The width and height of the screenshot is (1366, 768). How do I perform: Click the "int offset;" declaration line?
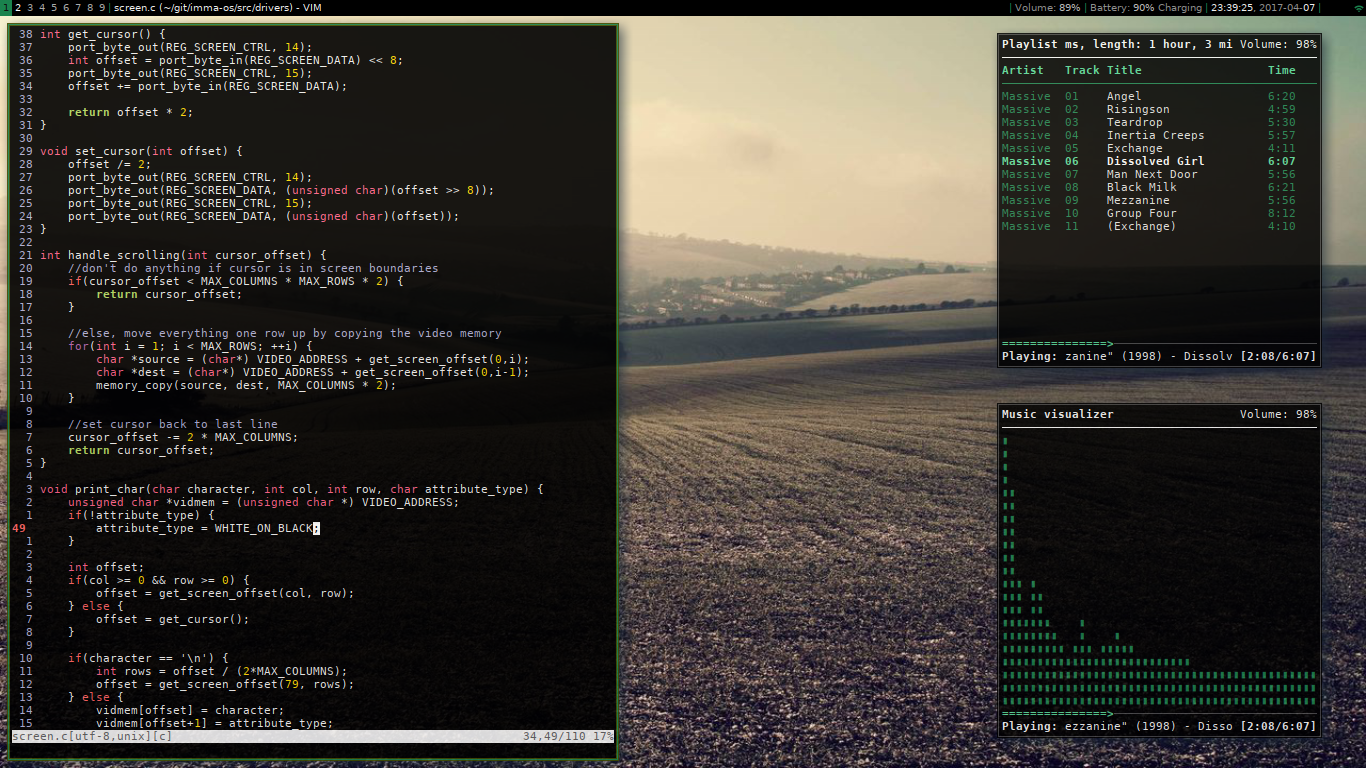point(106,567)
